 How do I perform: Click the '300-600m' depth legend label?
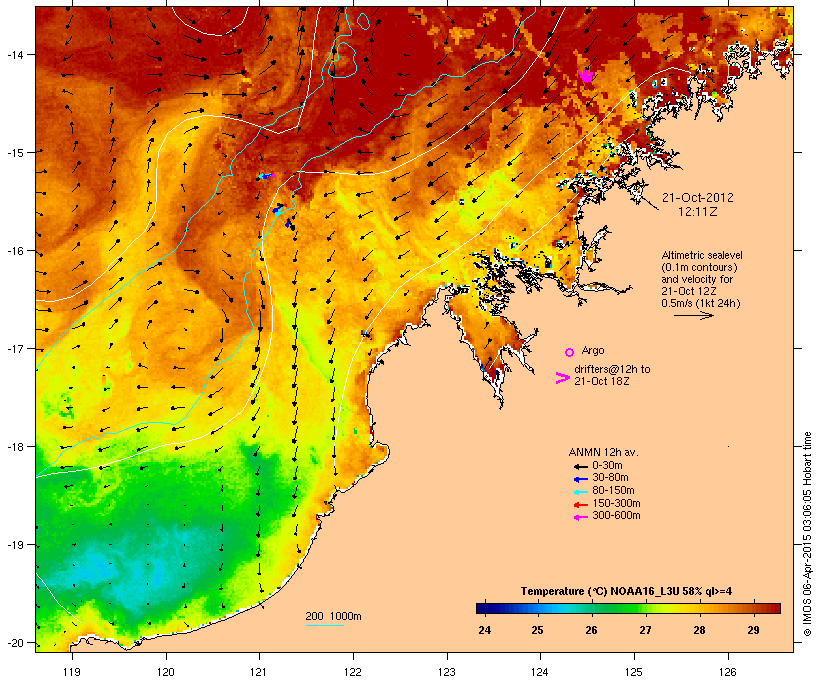tap(616, 516)
